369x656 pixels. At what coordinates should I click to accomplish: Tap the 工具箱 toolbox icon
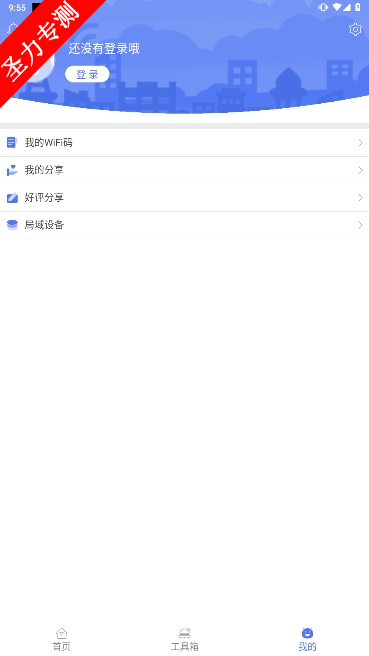tap(184, 633)
